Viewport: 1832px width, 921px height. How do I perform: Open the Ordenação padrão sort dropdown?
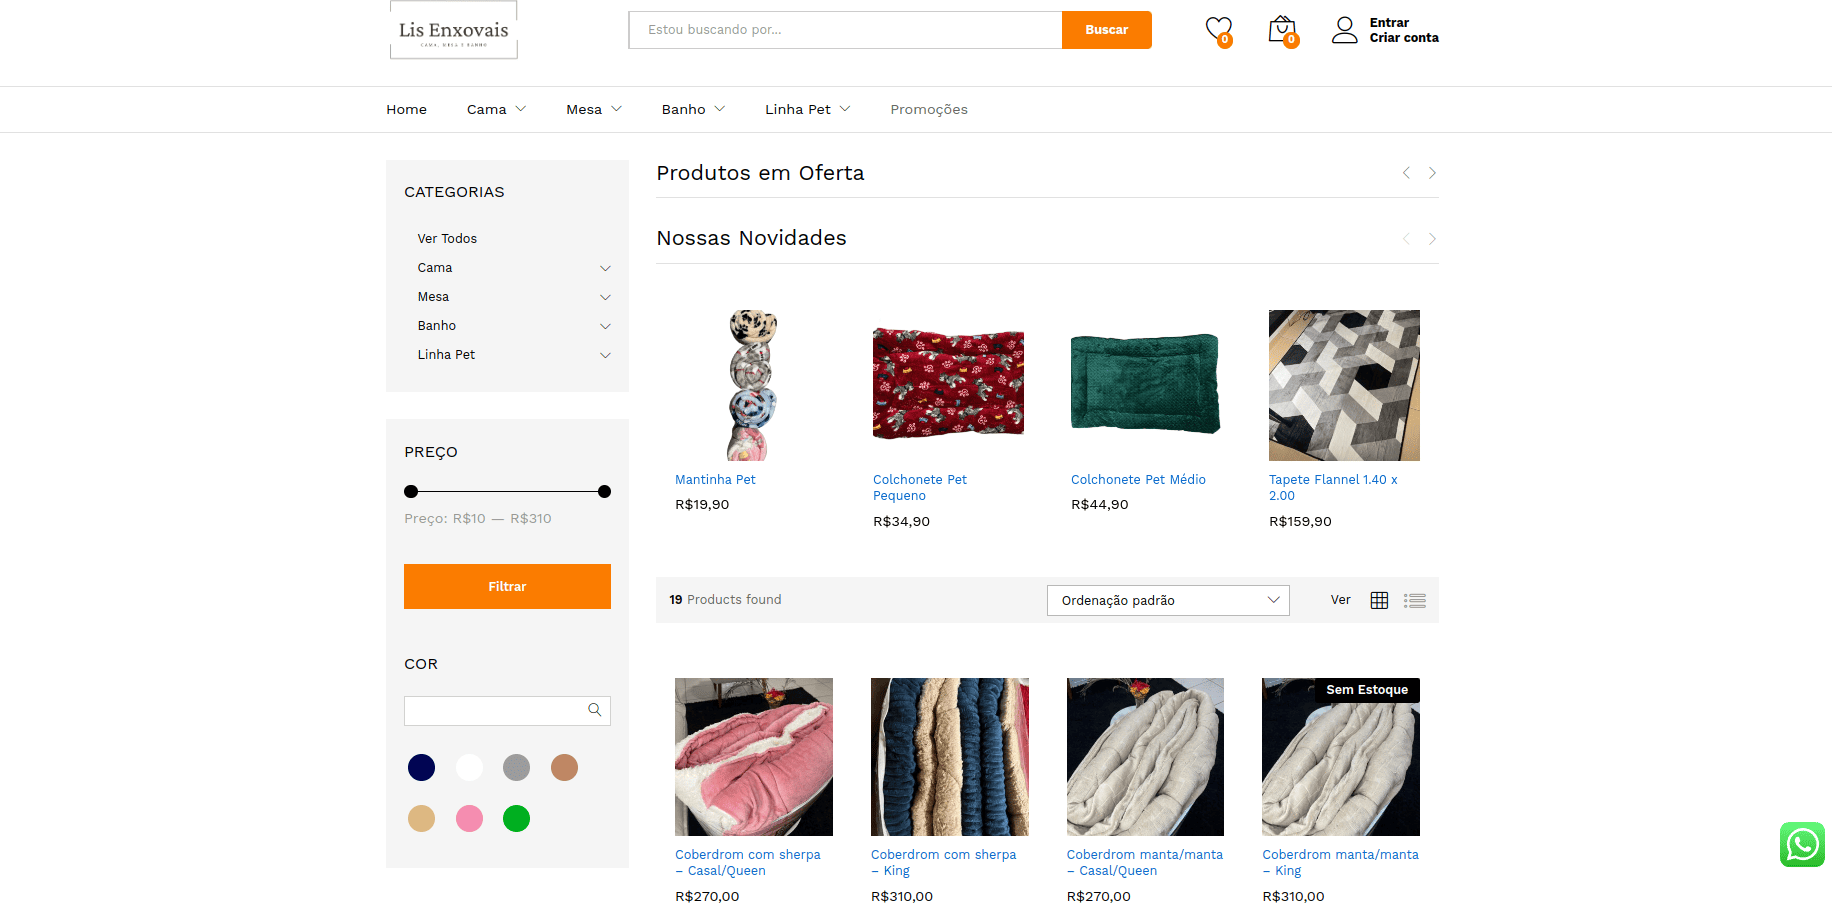pos(1167,600)
